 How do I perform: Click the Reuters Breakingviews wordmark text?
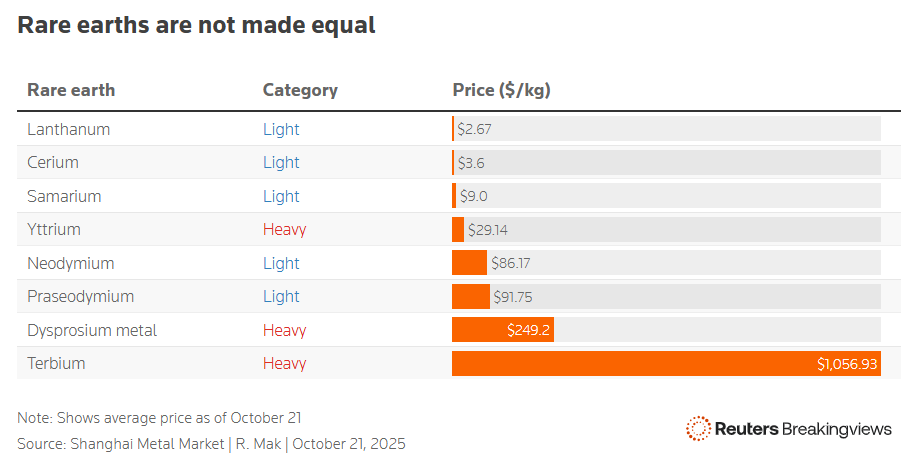point(803,429)
